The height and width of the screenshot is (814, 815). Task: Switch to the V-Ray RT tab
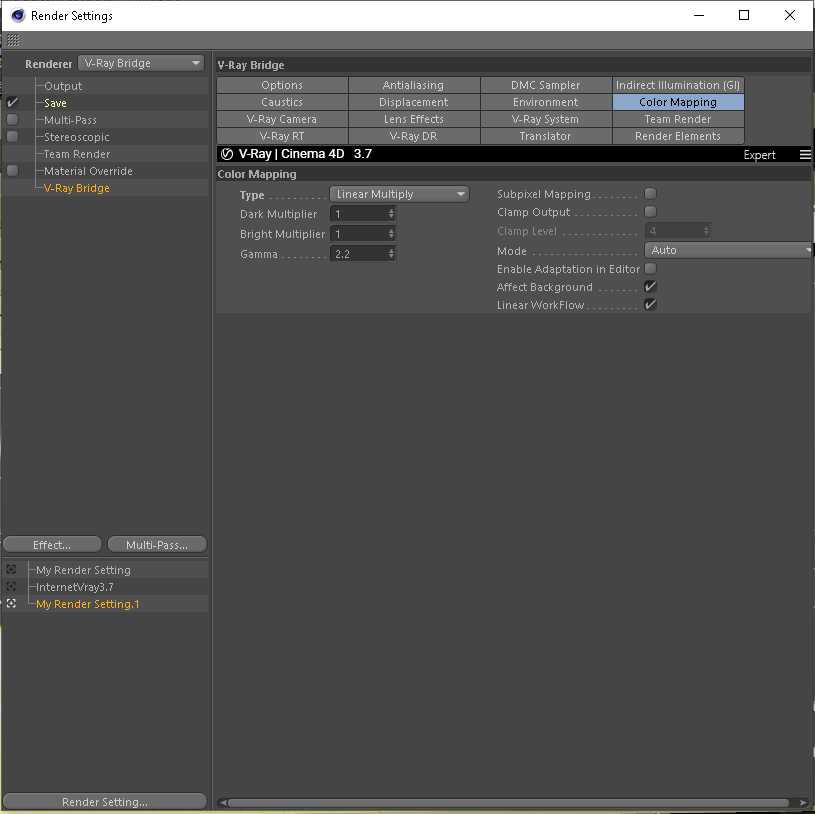pos(282,136)
